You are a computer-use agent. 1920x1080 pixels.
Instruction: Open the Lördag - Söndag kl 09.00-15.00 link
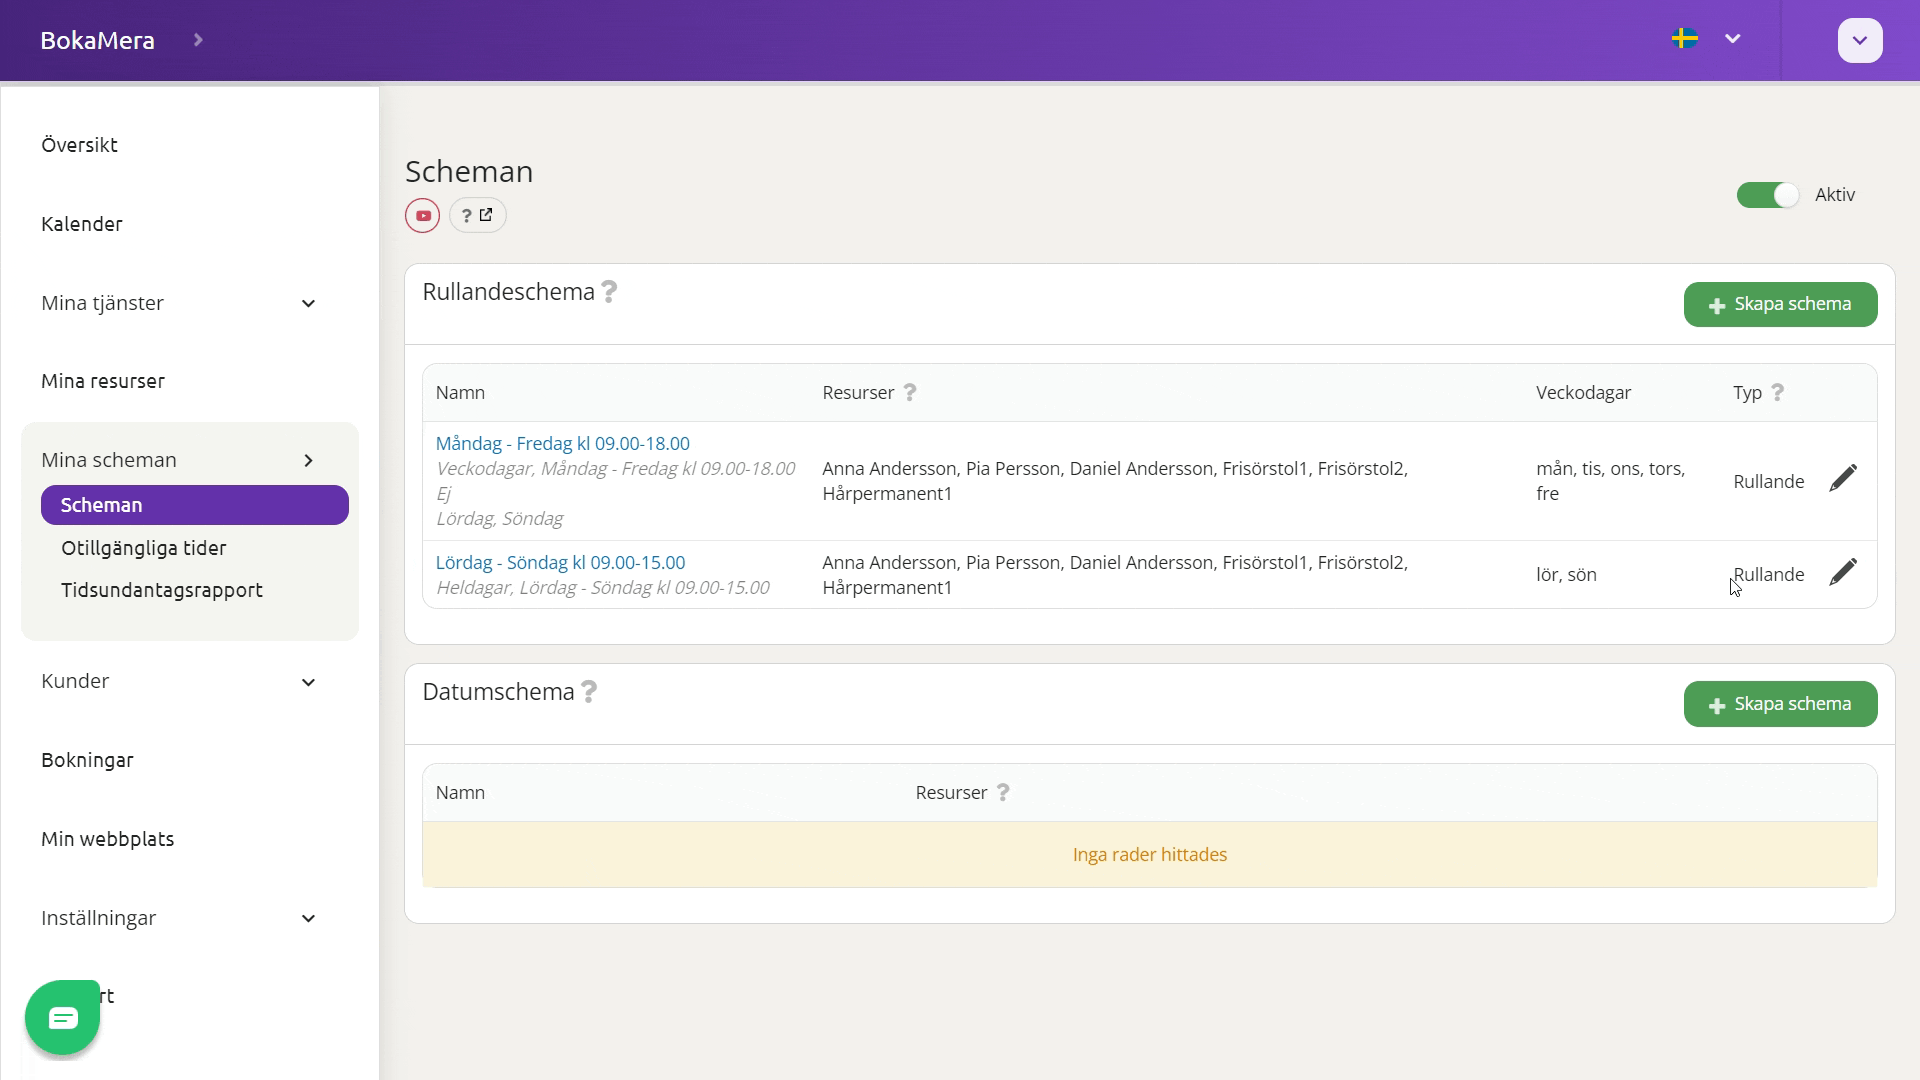(560, 562)
